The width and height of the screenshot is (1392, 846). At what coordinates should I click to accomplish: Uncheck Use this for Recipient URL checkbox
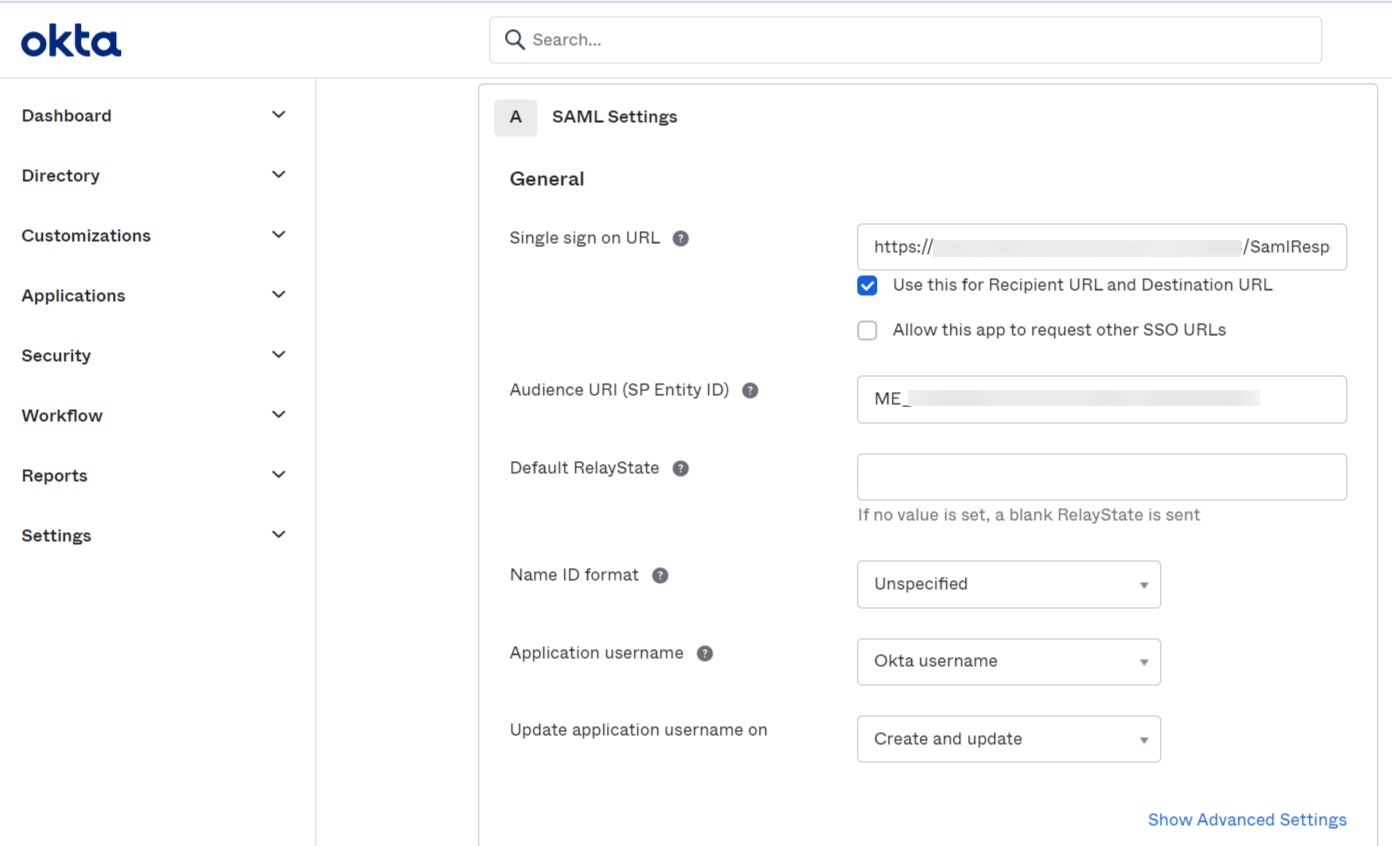tap(867, 286)
